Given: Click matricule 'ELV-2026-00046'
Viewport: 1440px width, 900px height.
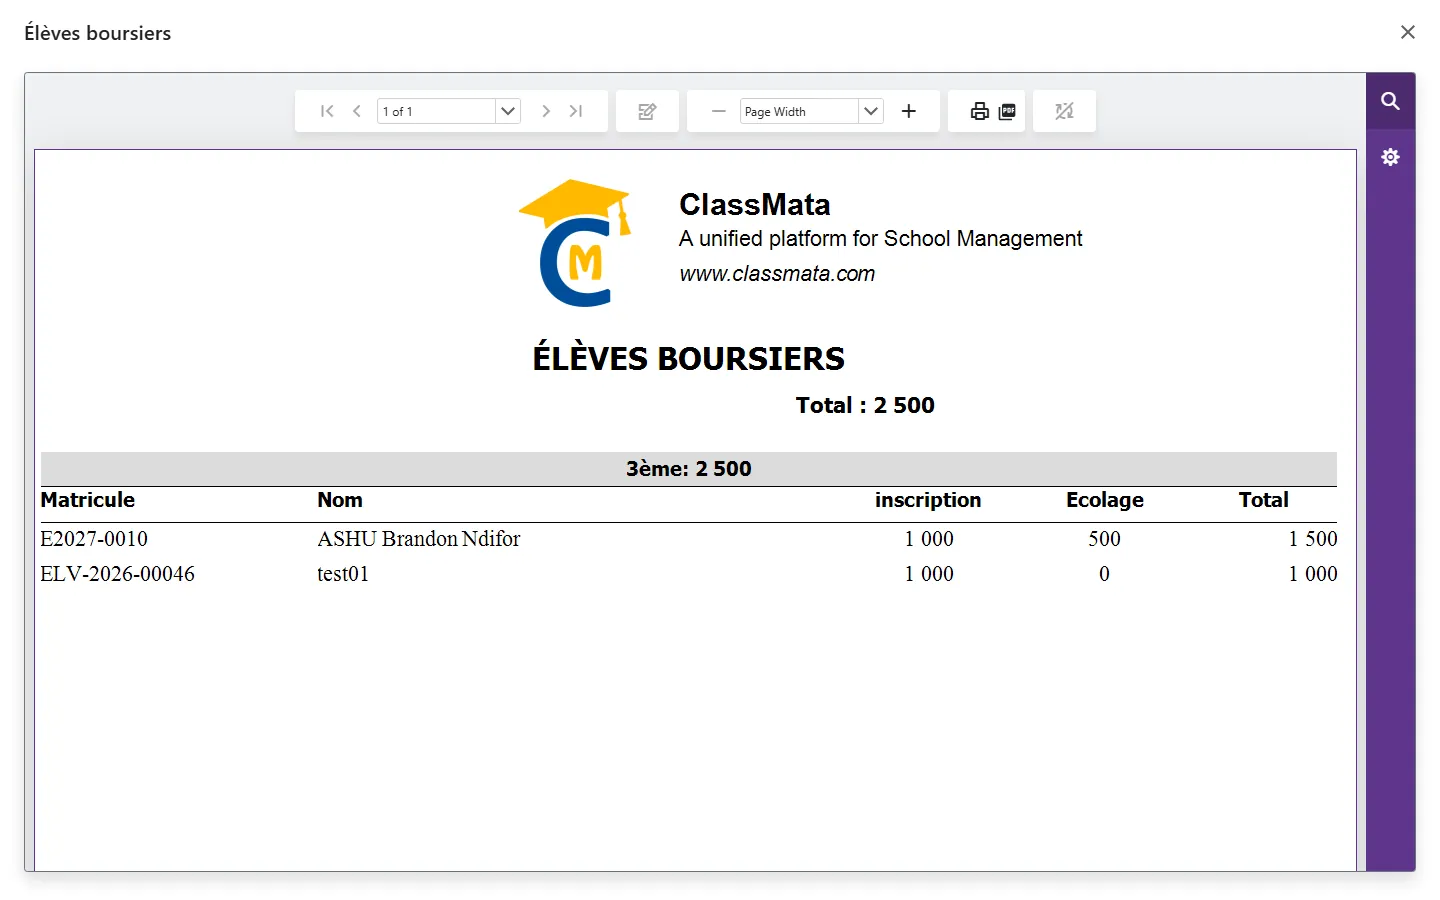Looking at the screenshot, I should pyautogui.click(x=118, y=574).
